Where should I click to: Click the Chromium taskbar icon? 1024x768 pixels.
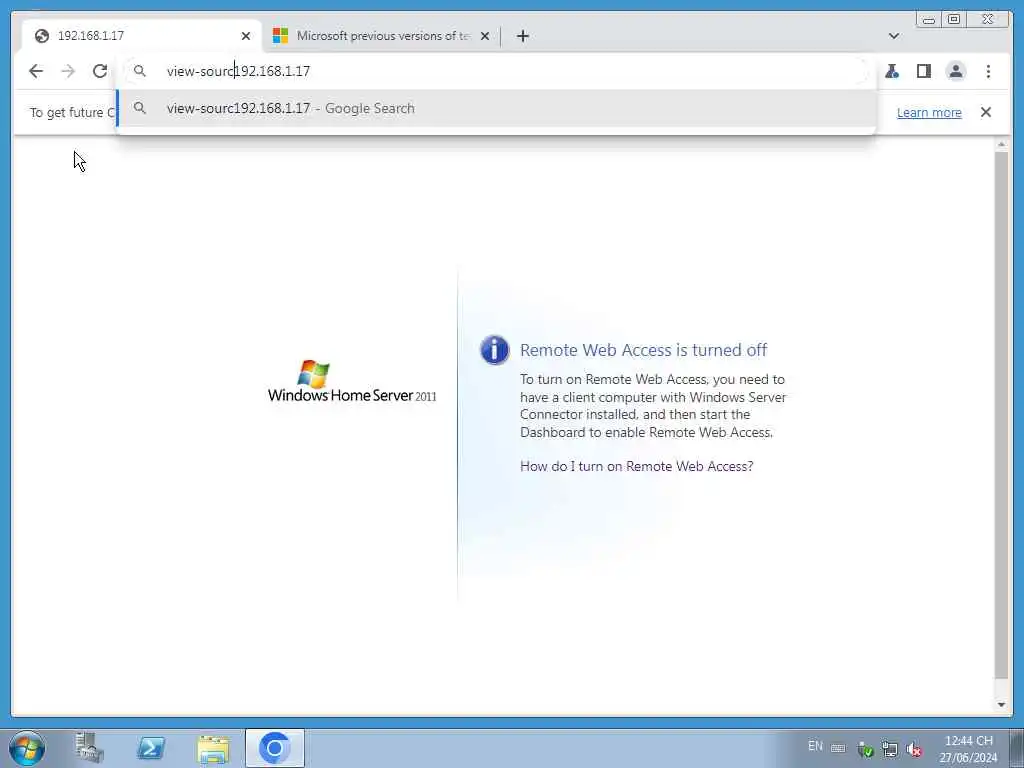pos(274,748)
